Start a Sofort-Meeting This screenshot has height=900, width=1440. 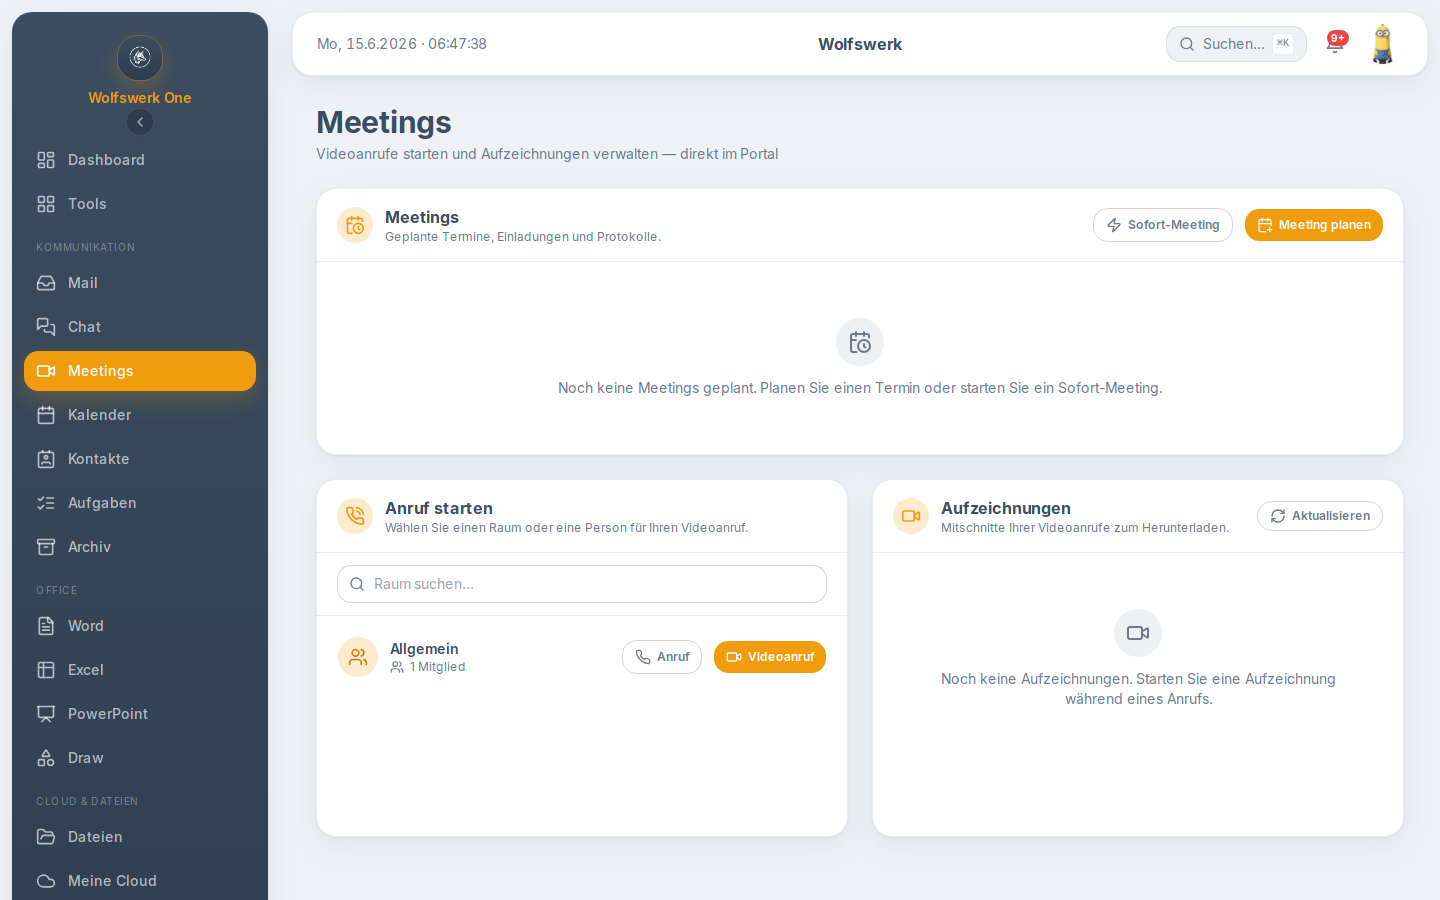click(1163, 225)
